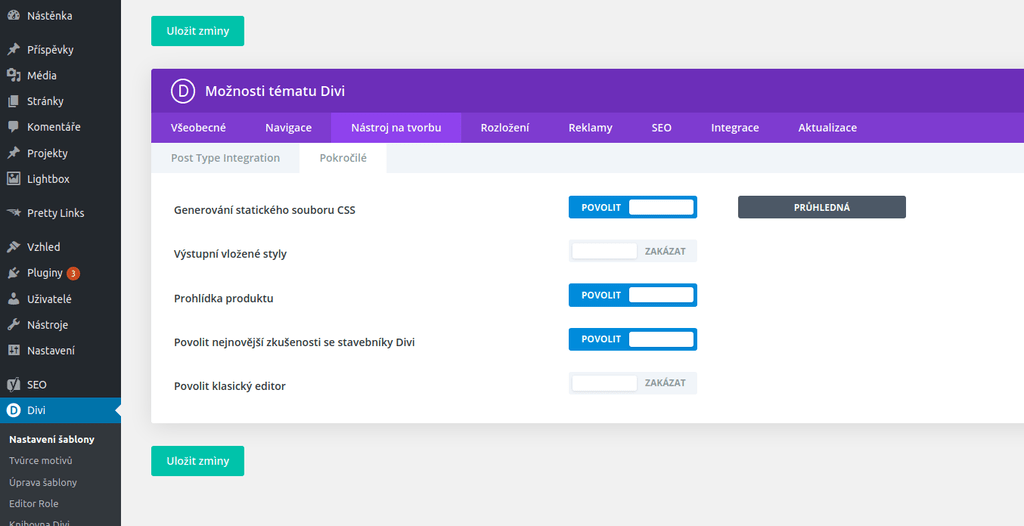Open Tvůrce motivů submenu link

pyautogui.click(x=40, y=461)
